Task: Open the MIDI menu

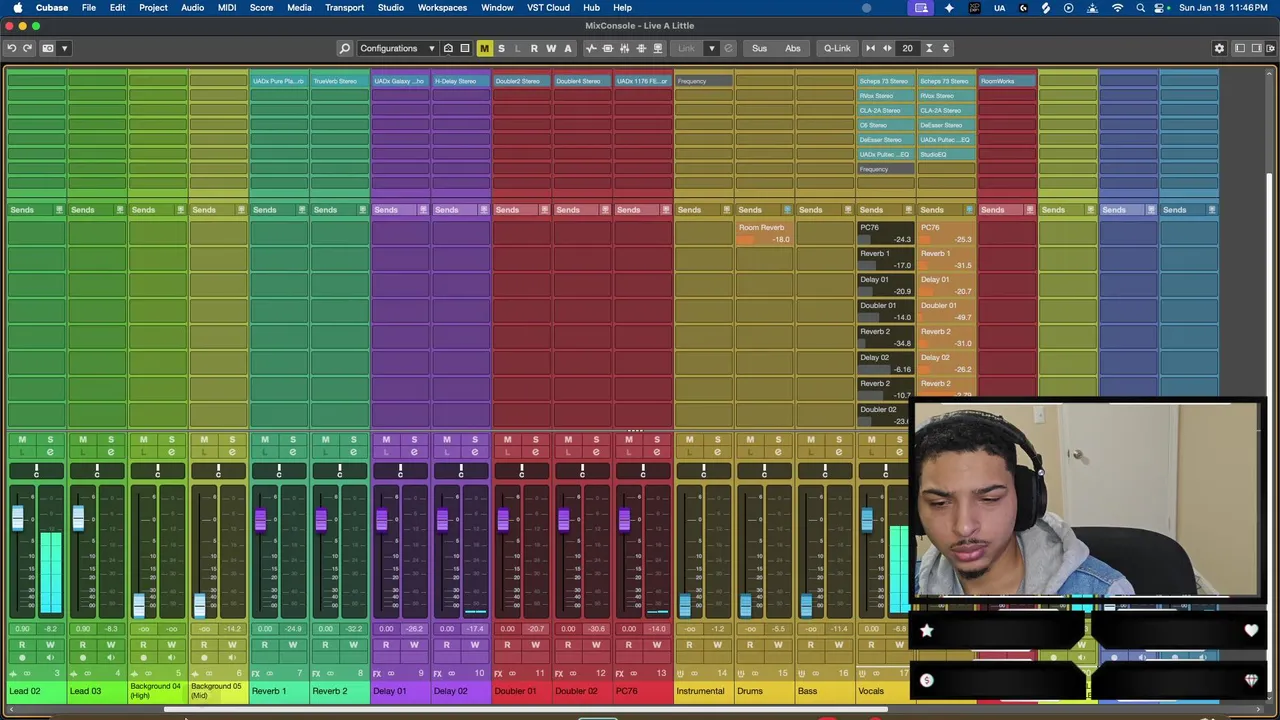Action: pos(227,8)
